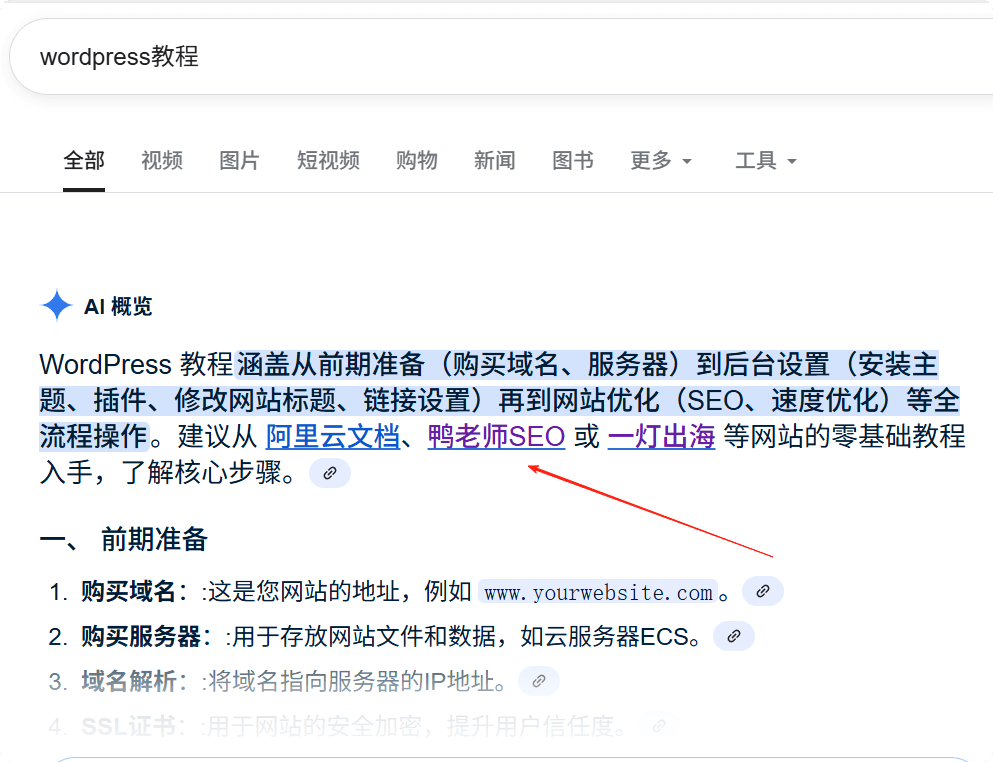This screenshot has width=993, height=762.
Task: Open source link icon beside 购买域名 line
Action: click(762, 591)
